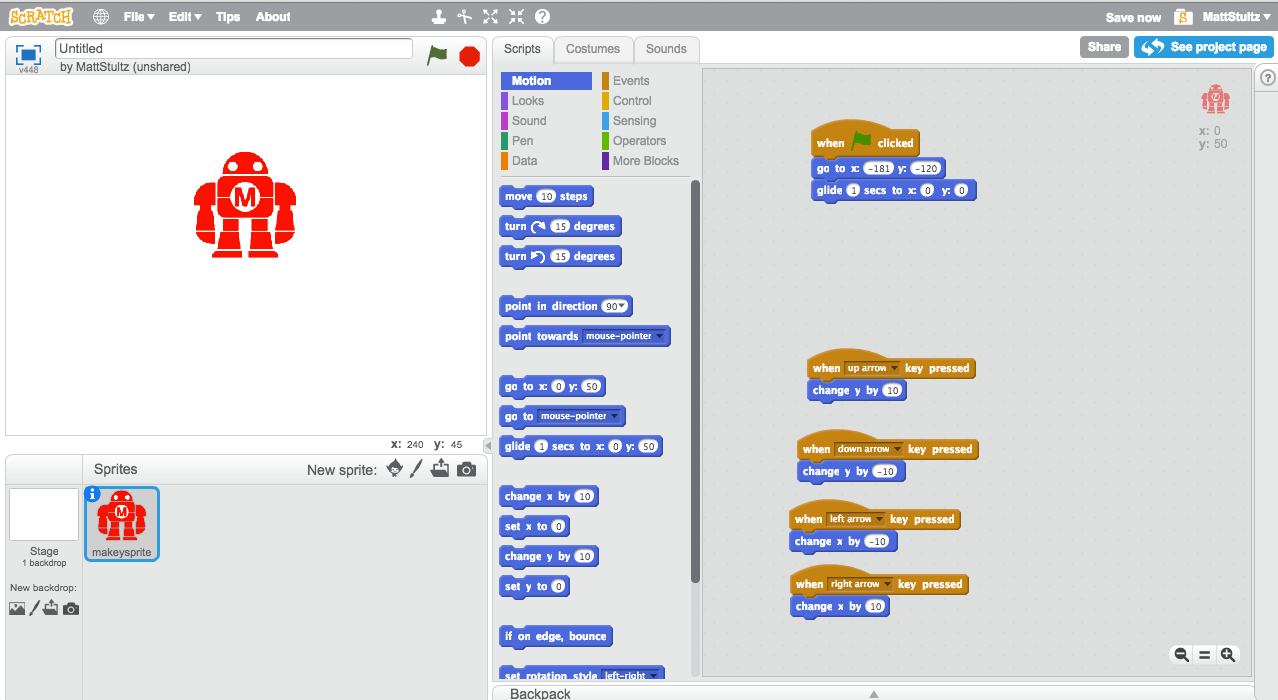The width and height of the screenshot is (1278, 700).
Task: Take new sprite photo with camera
Action: pos(466,469)
